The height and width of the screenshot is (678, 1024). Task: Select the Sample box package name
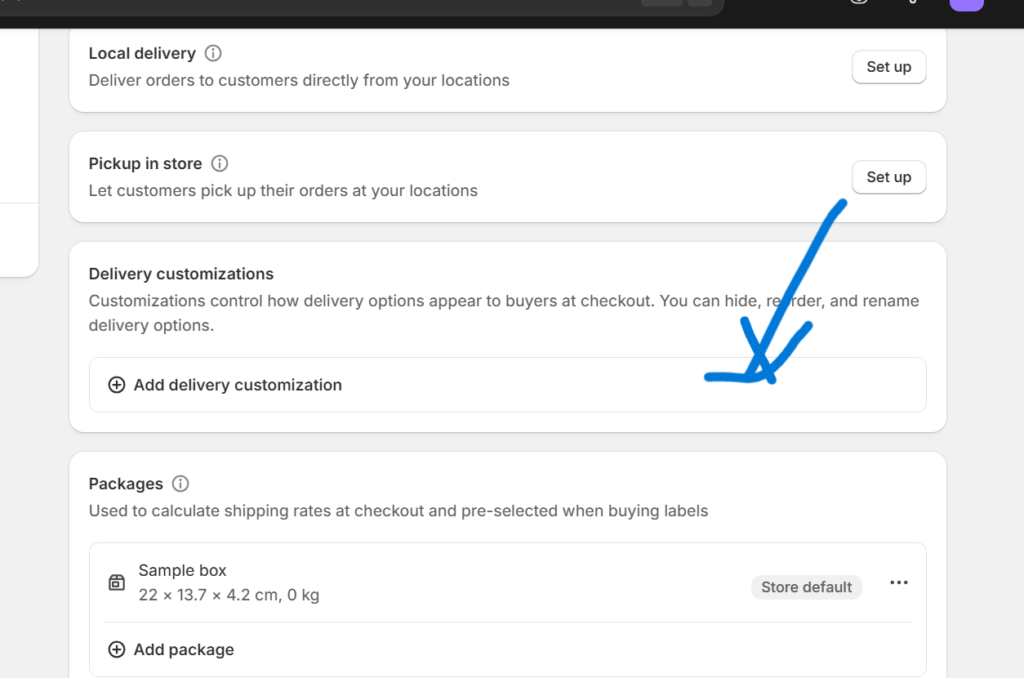[x=183, y=571]
